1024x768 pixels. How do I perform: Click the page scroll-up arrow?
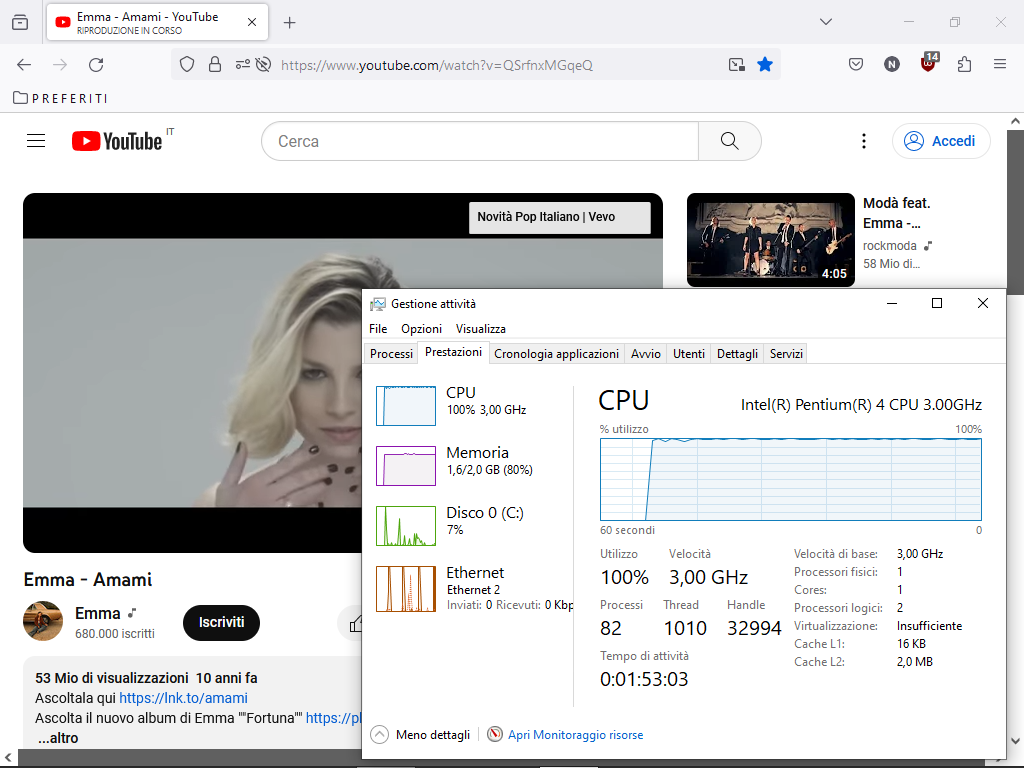1015,121
